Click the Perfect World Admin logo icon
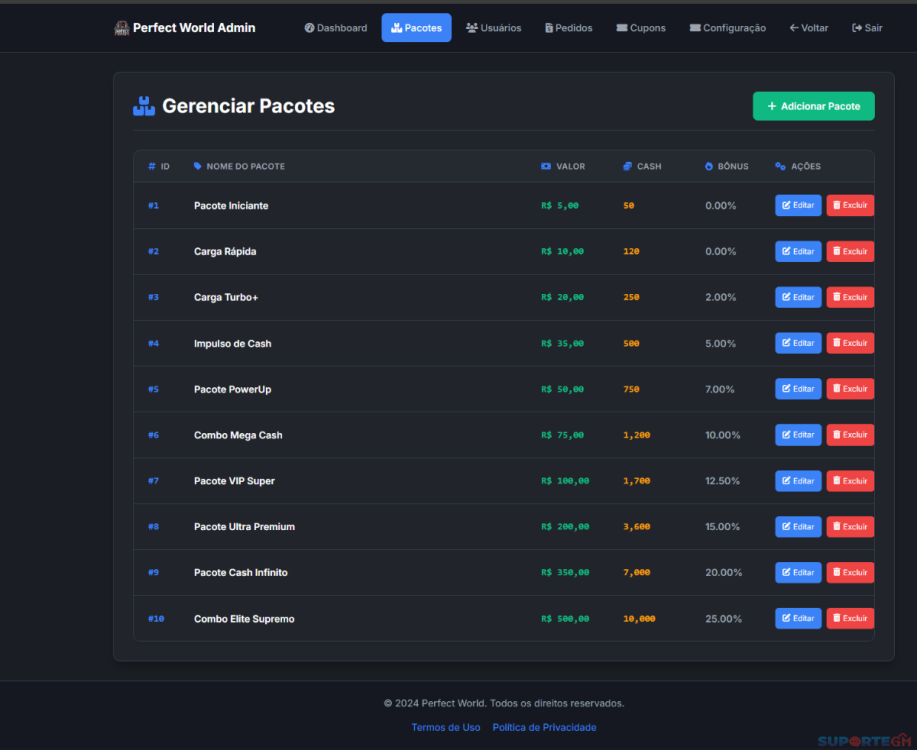The width and height of the screenshot is (917, 750). 121,28
